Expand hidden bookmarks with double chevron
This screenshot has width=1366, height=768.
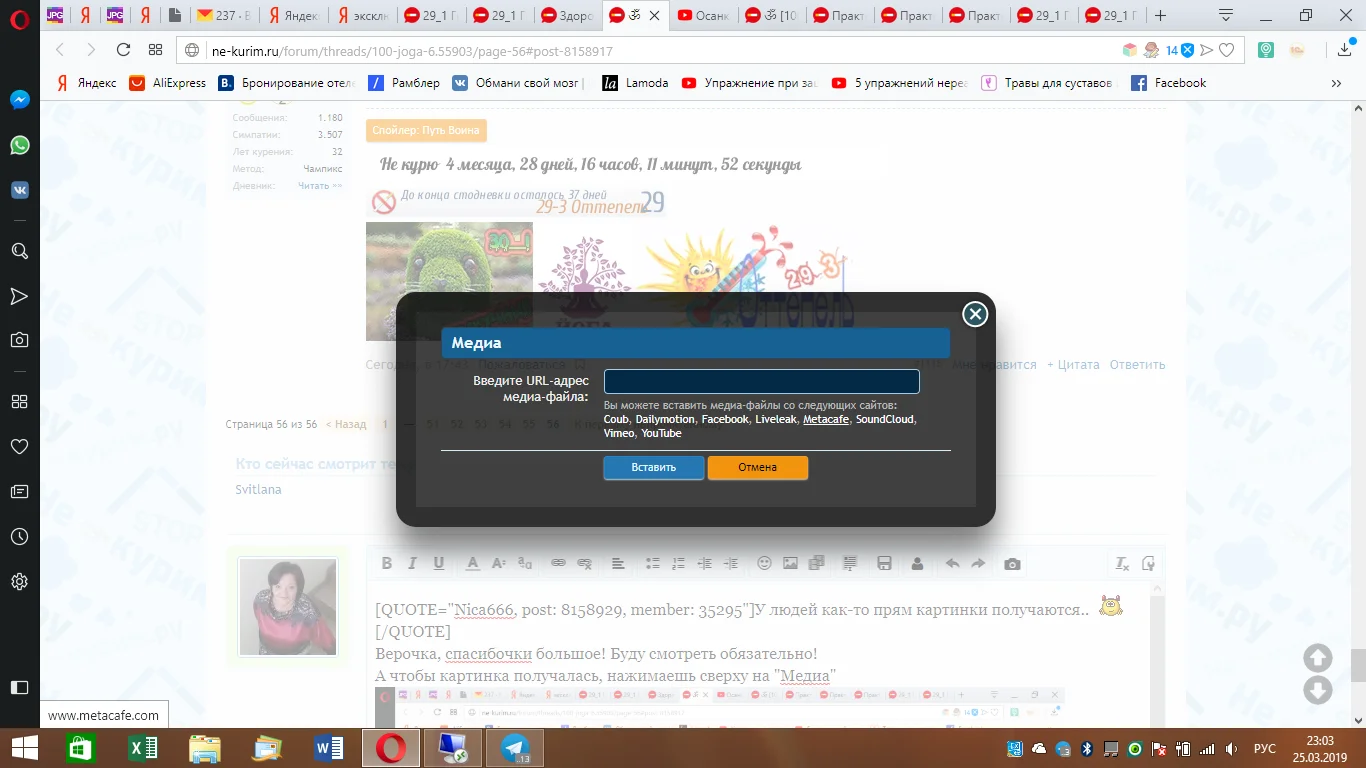click(x=1336, y=83)
